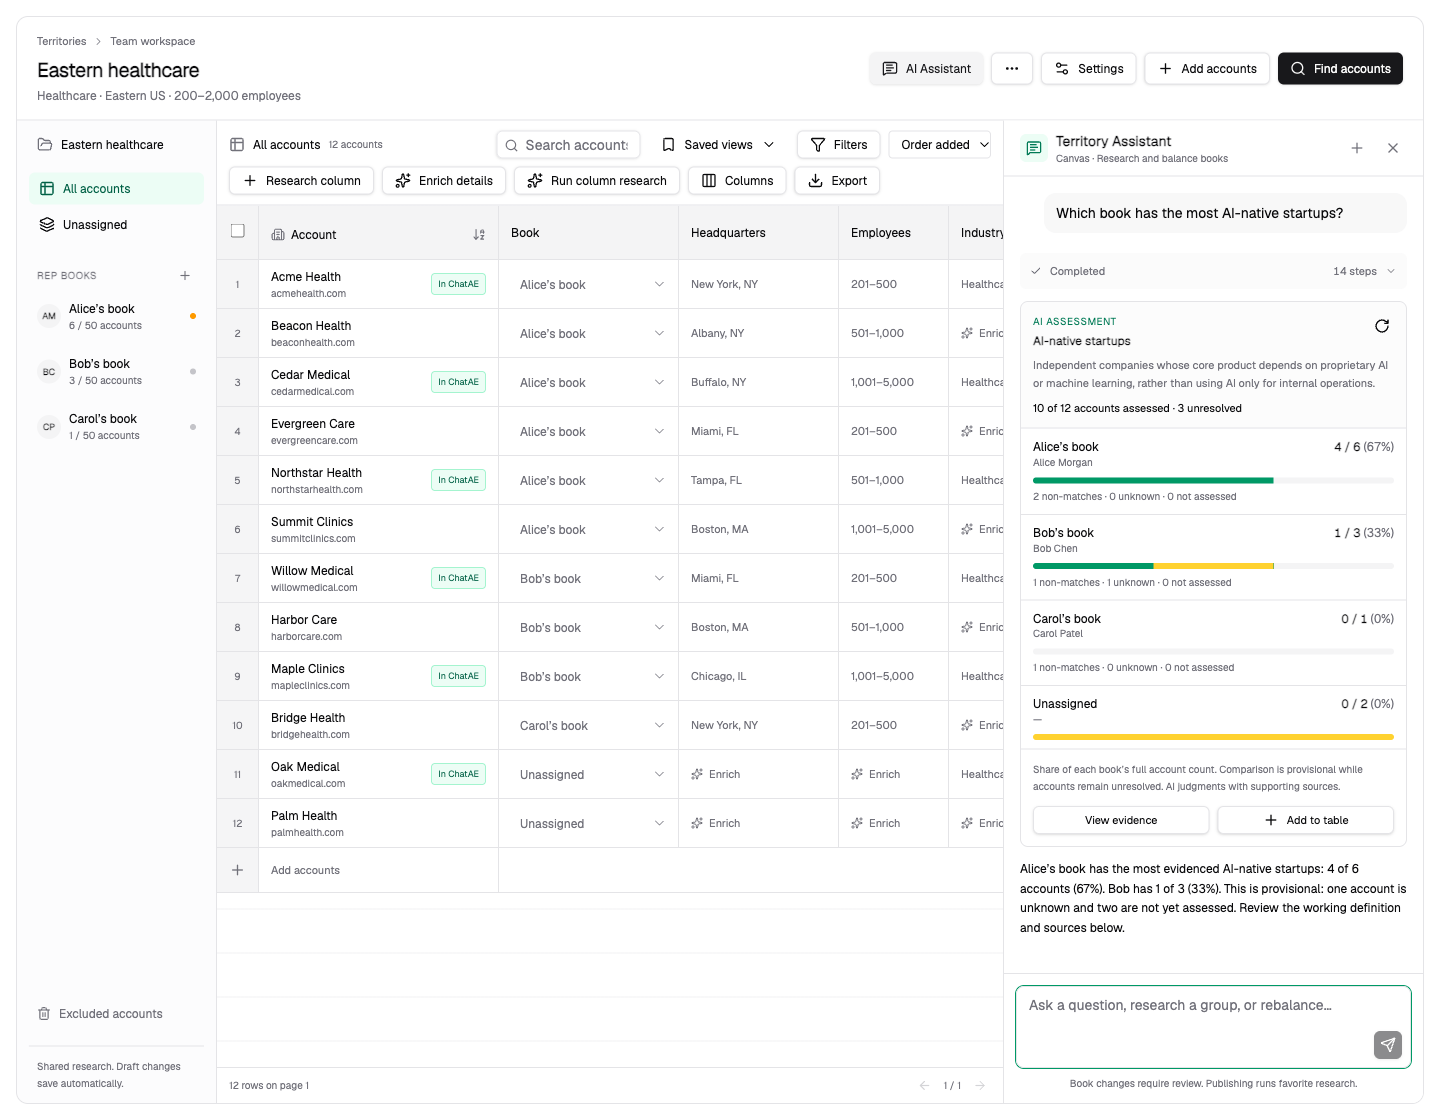Go to next page arrow in pagination

coord(981,1085)
